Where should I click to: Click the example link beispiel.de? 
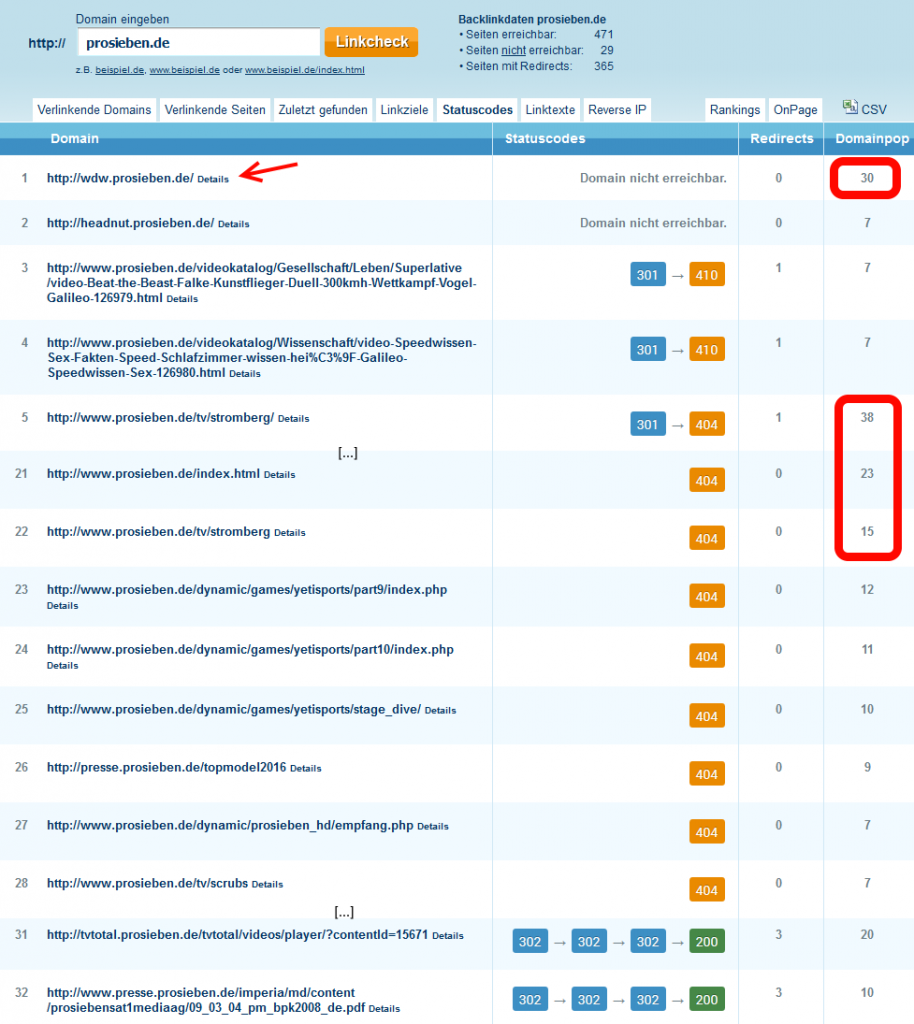coord(119,70)
